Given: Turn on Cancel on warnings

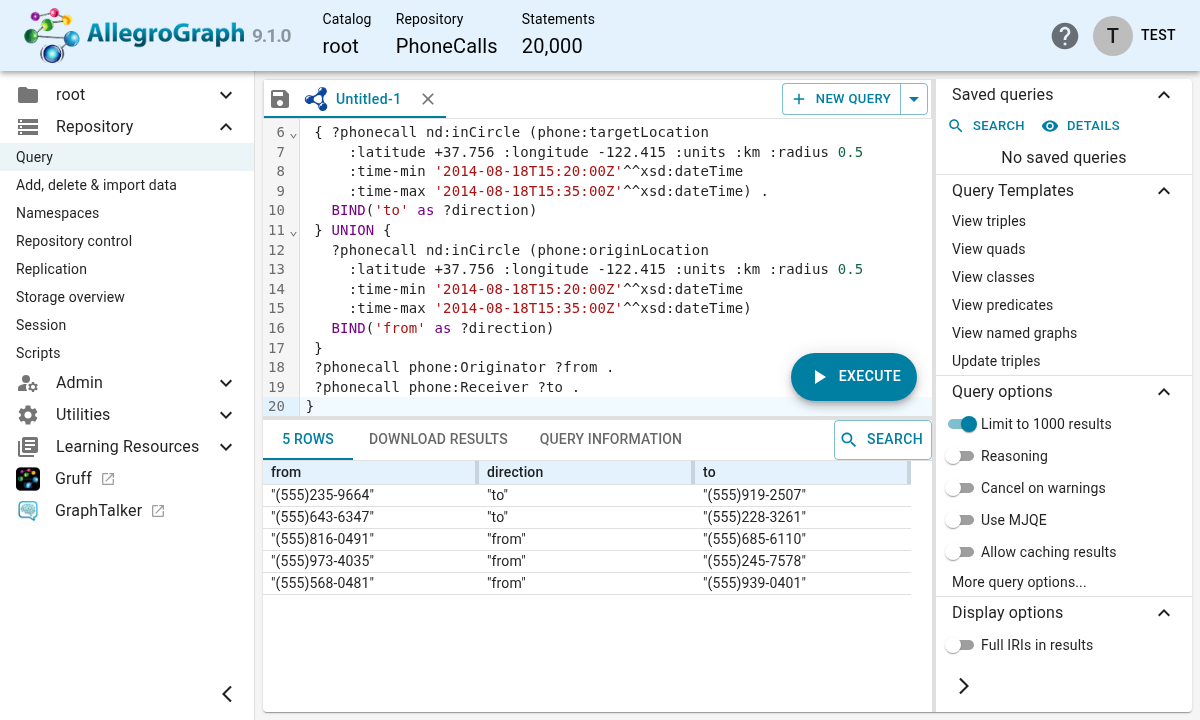Looking at the screenshot, I should coord(960,488).
